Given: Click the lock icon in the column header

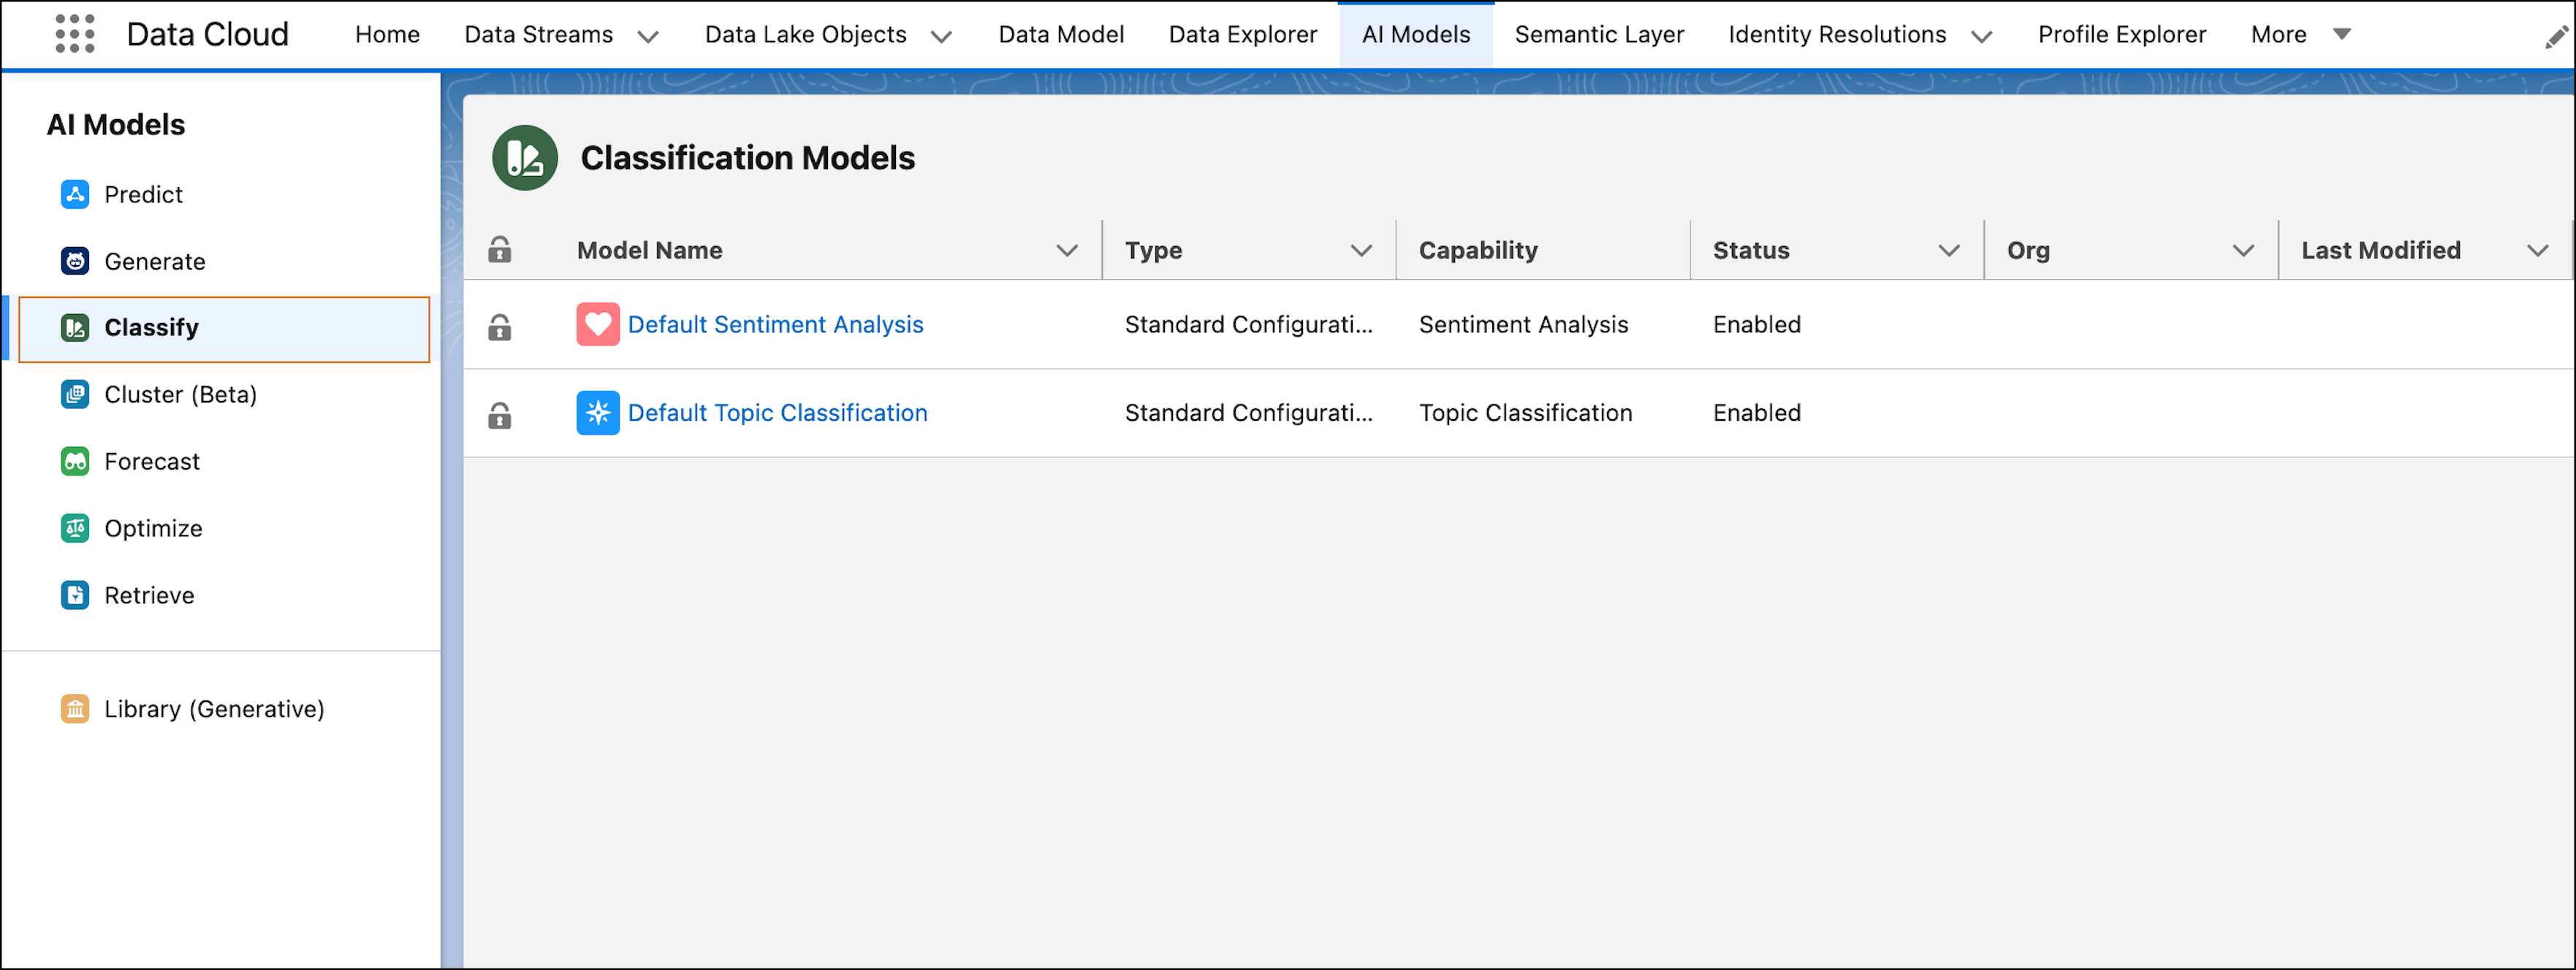Looking at the screenshot, I should point(500,250).
